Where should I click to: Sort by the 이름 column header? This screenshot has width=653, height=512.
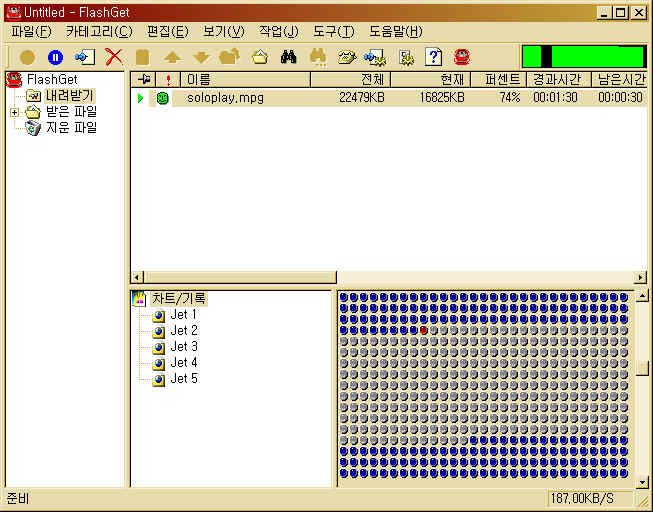(246, 79)
